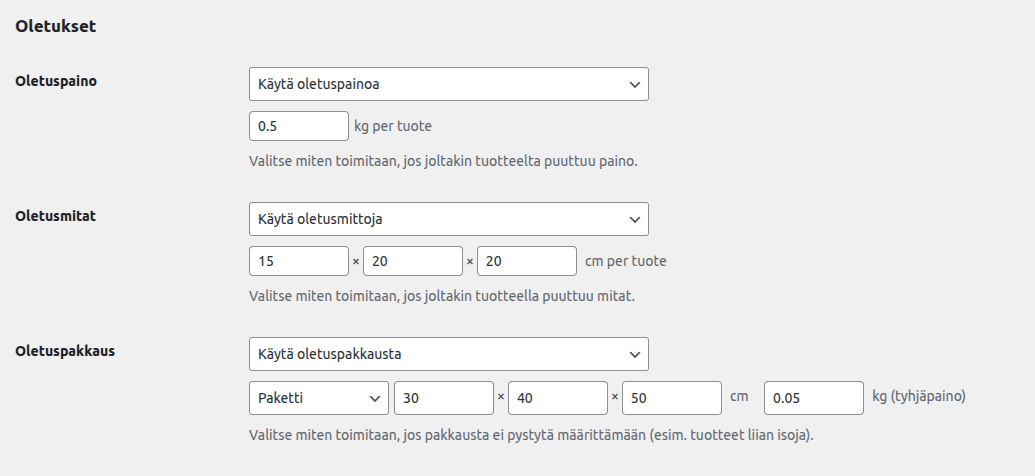Select the last Oletusmitat dimension field before cm
This screenshot has height=476, width=1035.
(526, 261)
